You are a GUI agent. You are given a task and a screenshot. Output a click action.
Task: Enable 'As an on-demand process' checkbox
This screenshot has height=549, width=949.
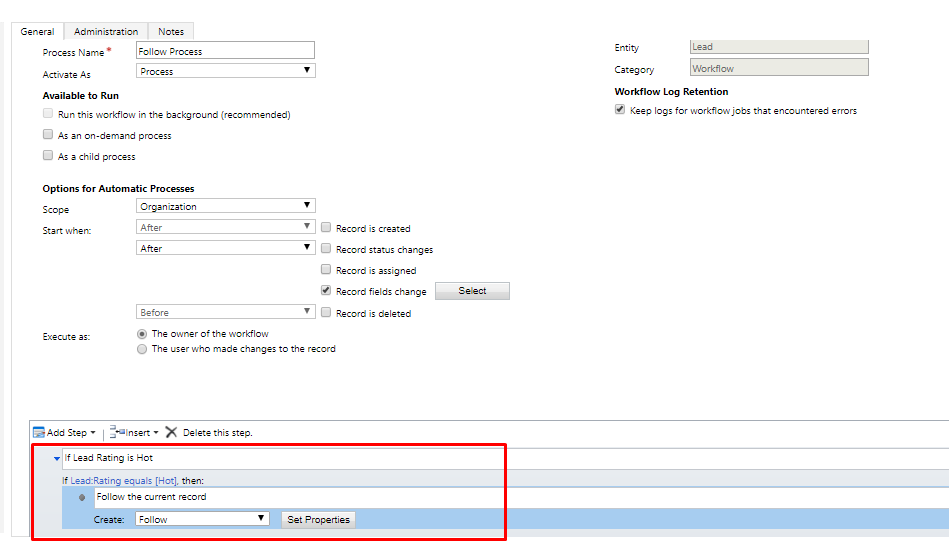pyautogui.click(x=48, y=135)
